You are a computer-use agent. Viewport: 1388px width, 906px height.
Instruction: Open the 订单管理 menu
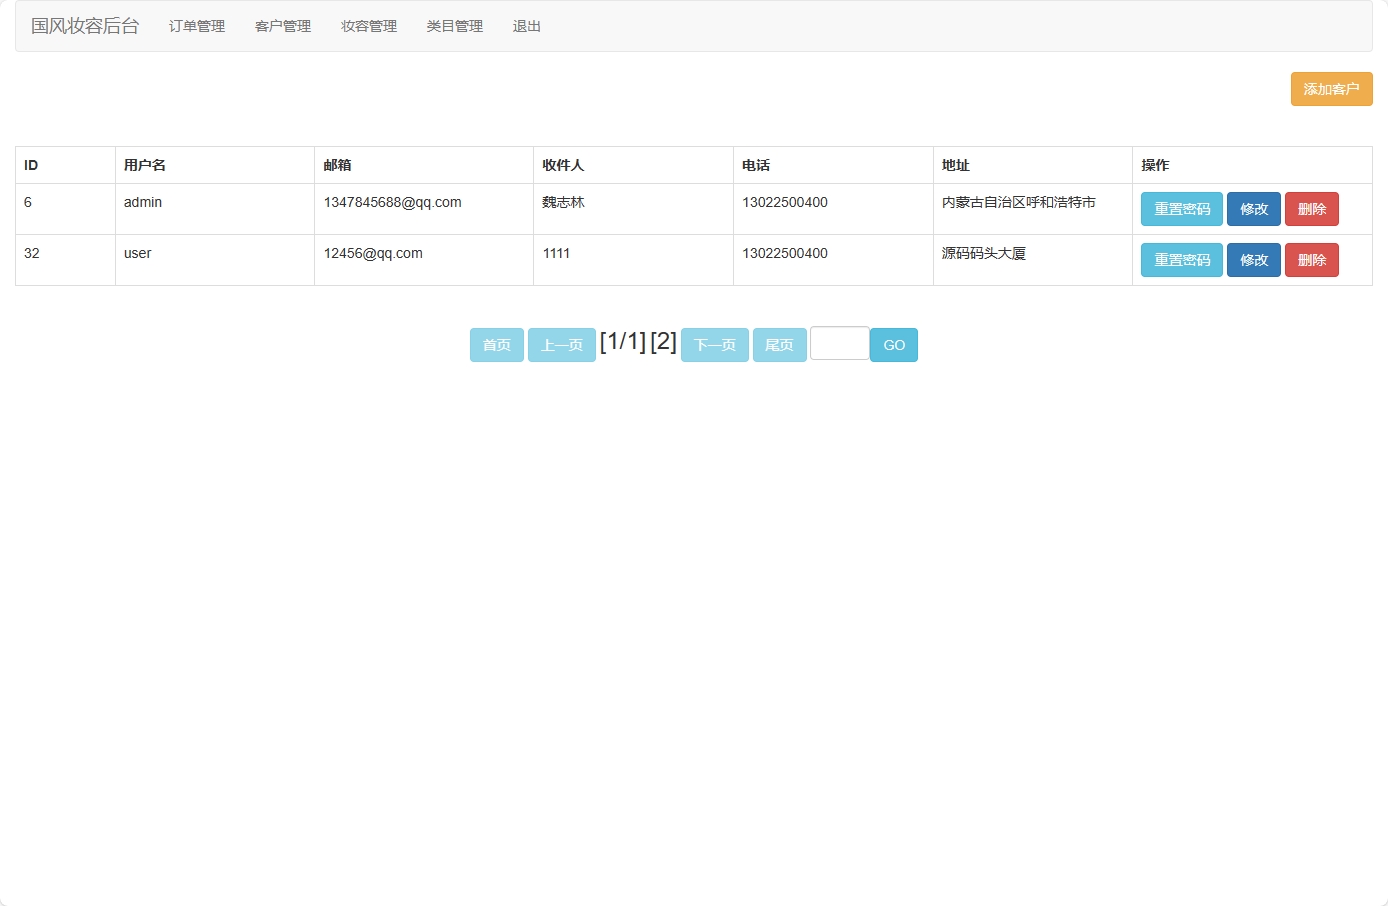click(197, 26)
